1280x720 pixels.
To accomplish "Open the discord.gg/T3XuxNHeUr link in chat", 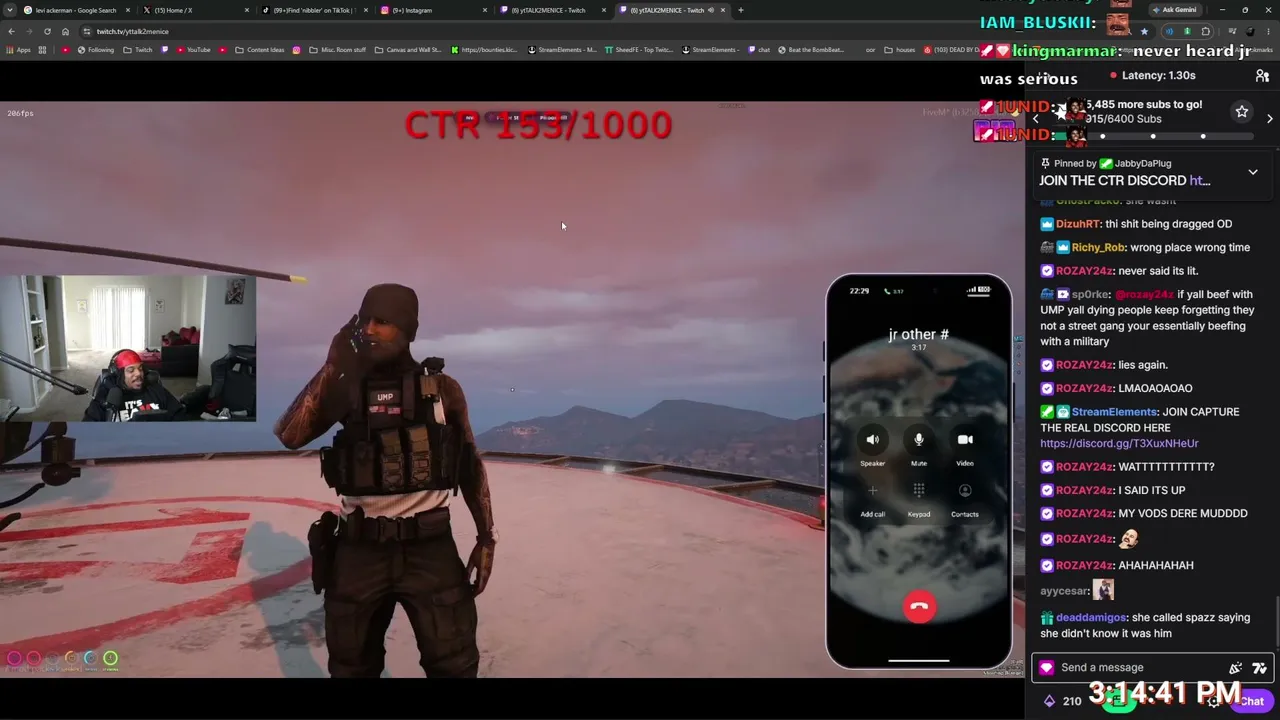I will (x=1119, y=444).
